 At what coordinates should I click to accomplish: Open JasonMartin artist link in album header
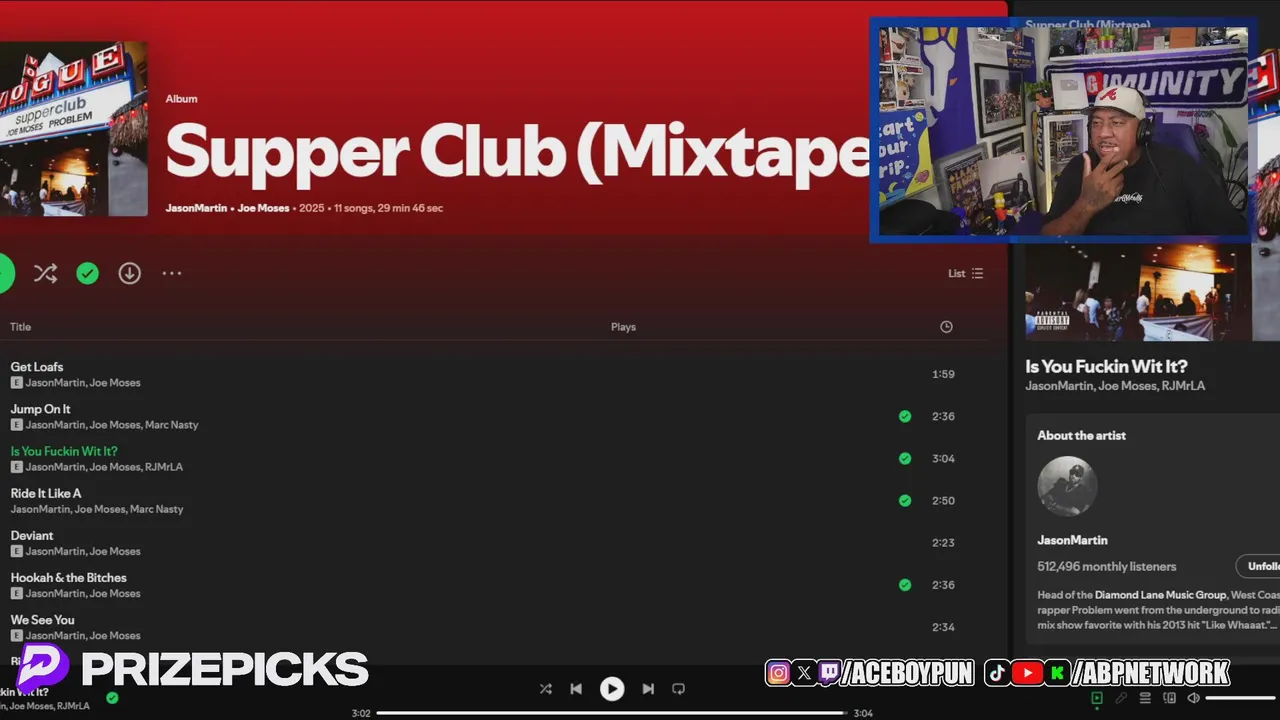tap(196, 208)
